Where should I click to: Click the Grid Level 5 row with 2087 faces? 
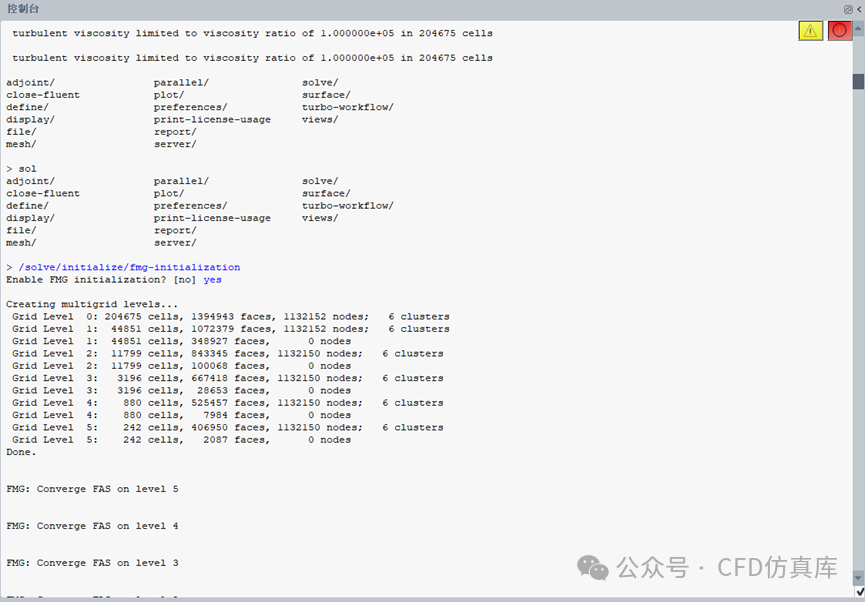[181, 440]
